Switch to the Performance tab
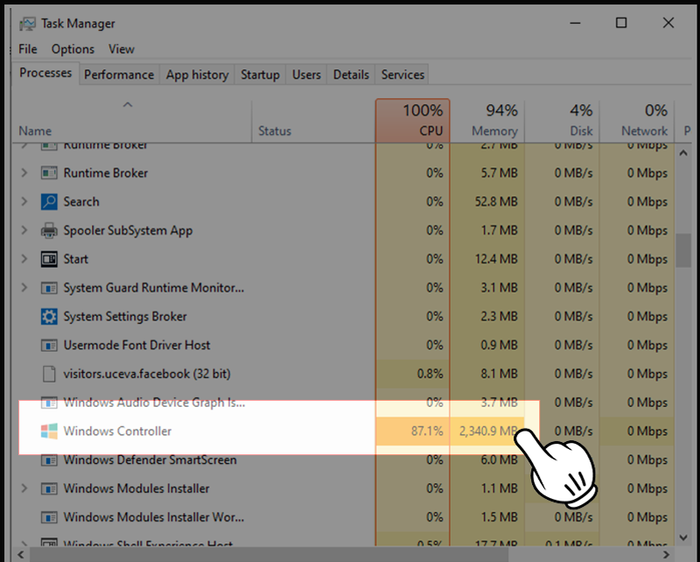The height and width of the screenshot is (562, 700). tap(119, 75)
